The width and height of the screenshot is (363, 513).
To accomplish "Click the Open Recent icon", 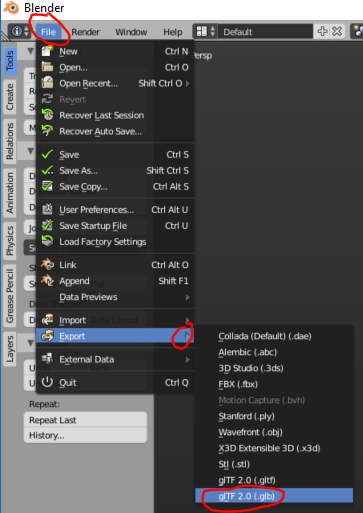I will click(47, 83).
